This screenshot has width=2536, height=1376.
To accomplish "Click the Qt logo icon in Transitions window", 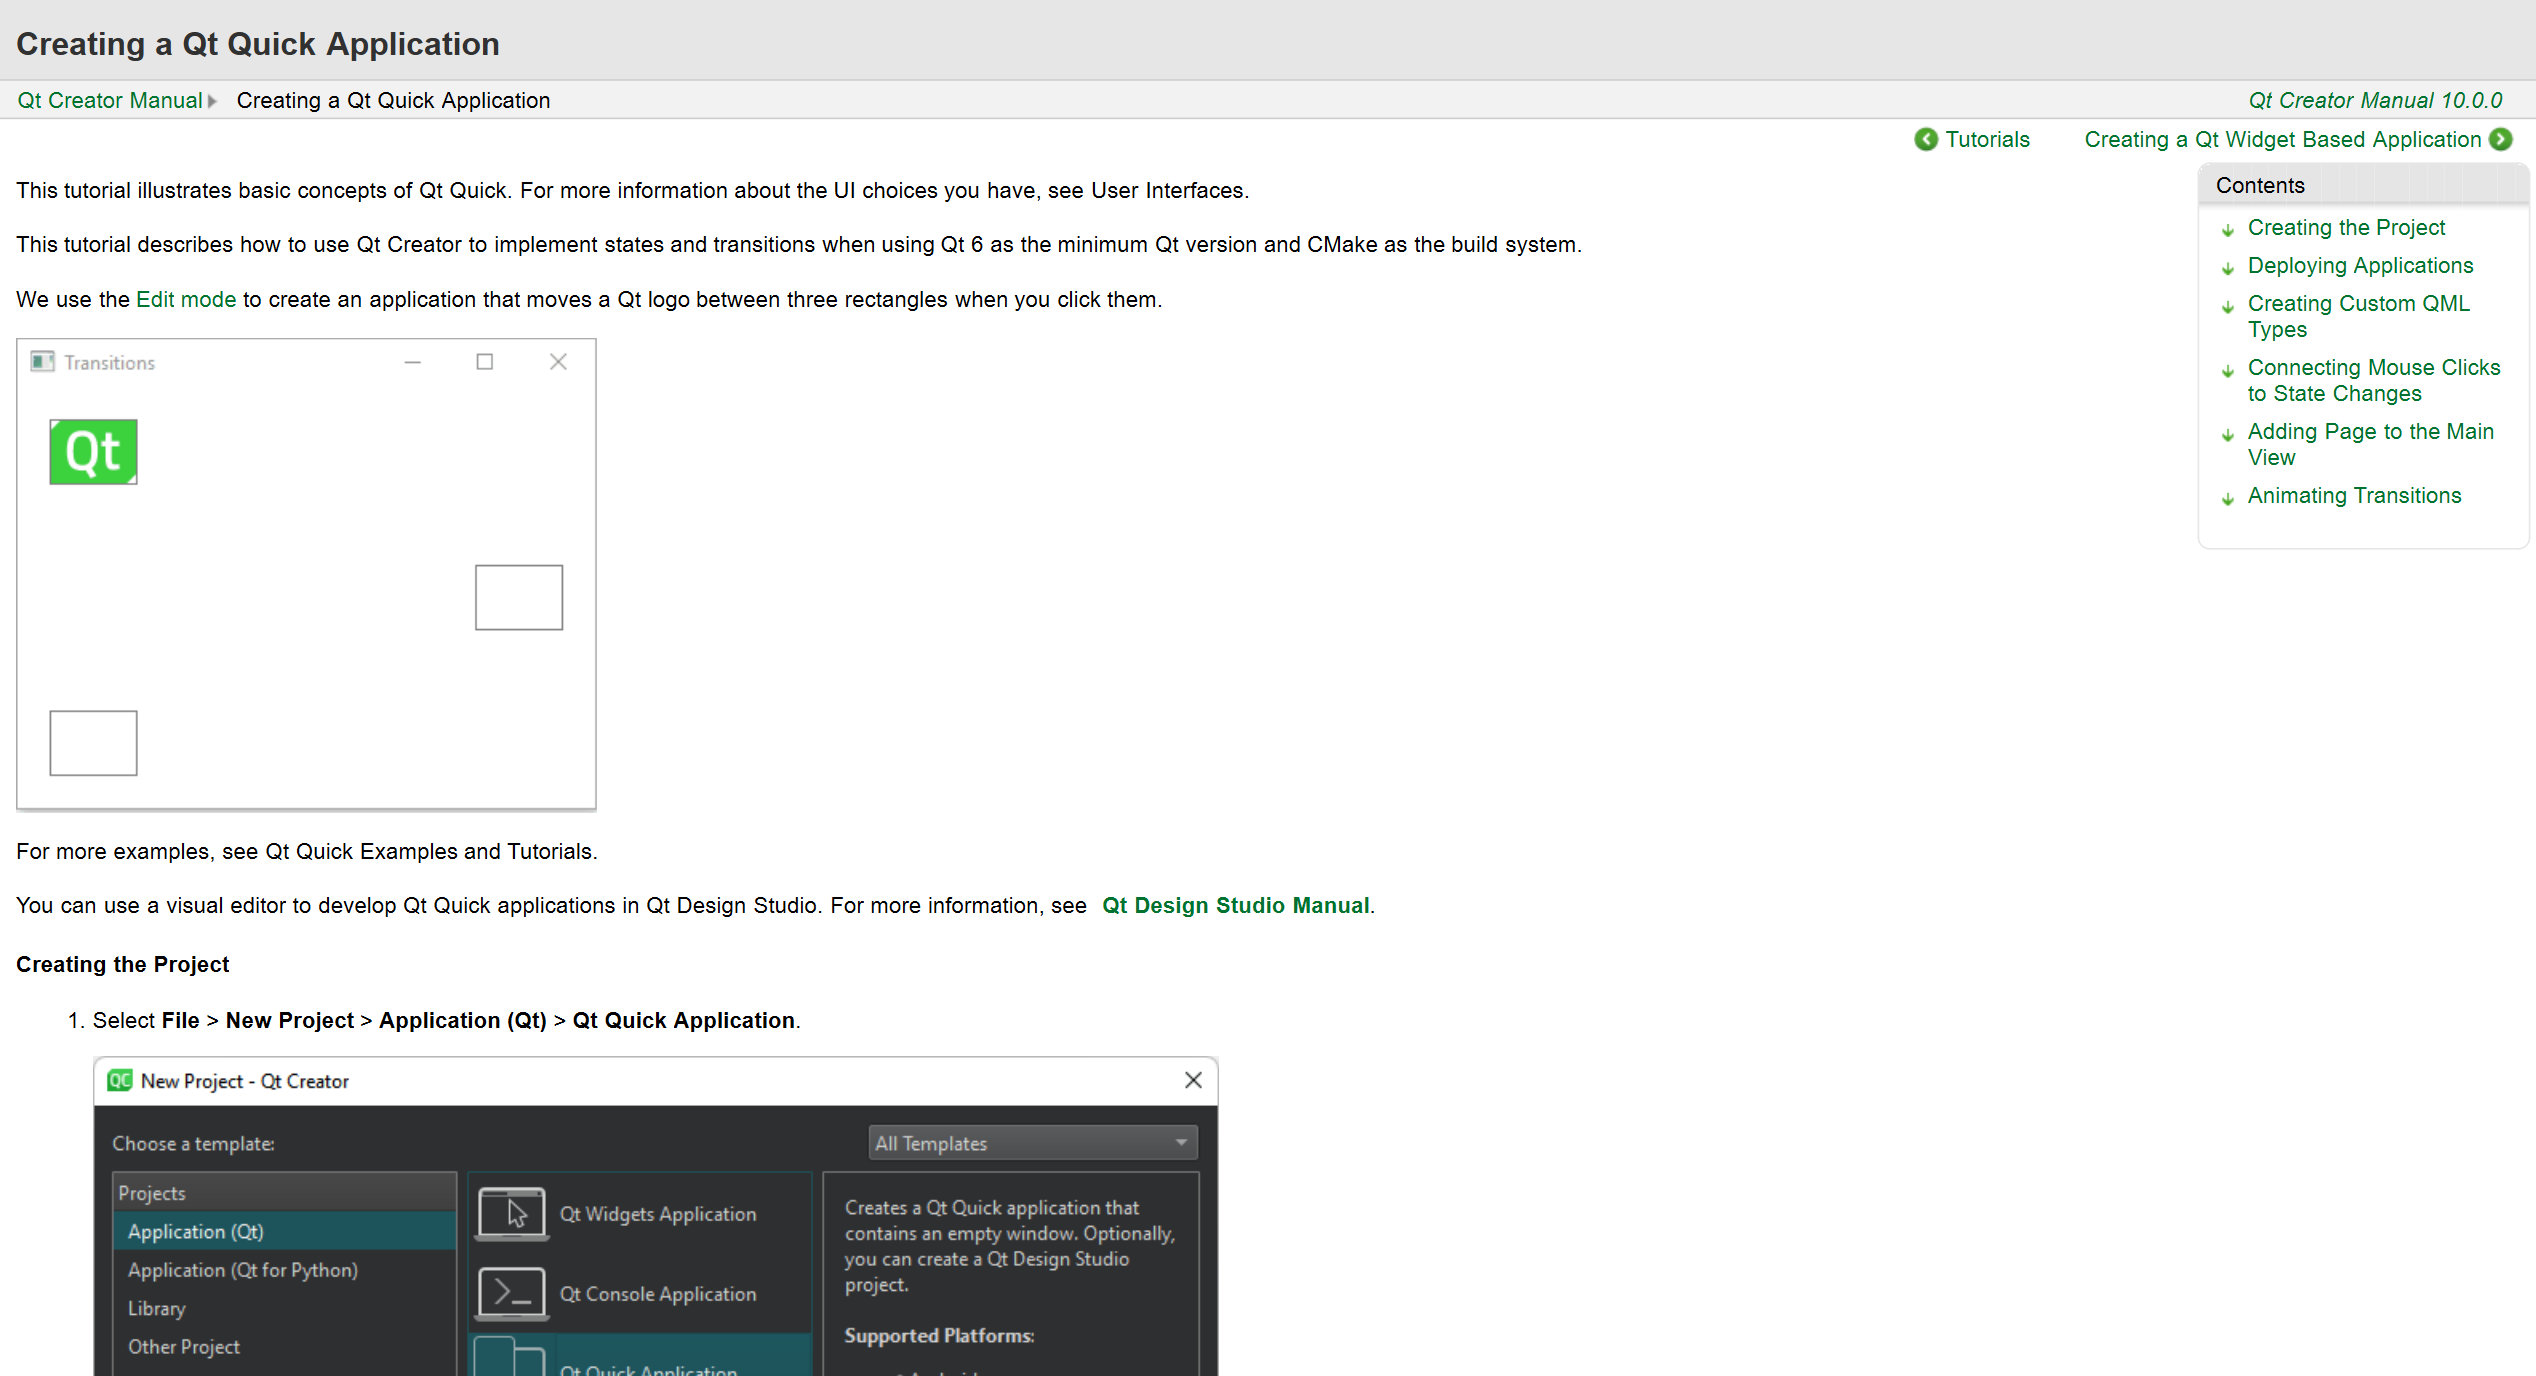I will [93, 451].
